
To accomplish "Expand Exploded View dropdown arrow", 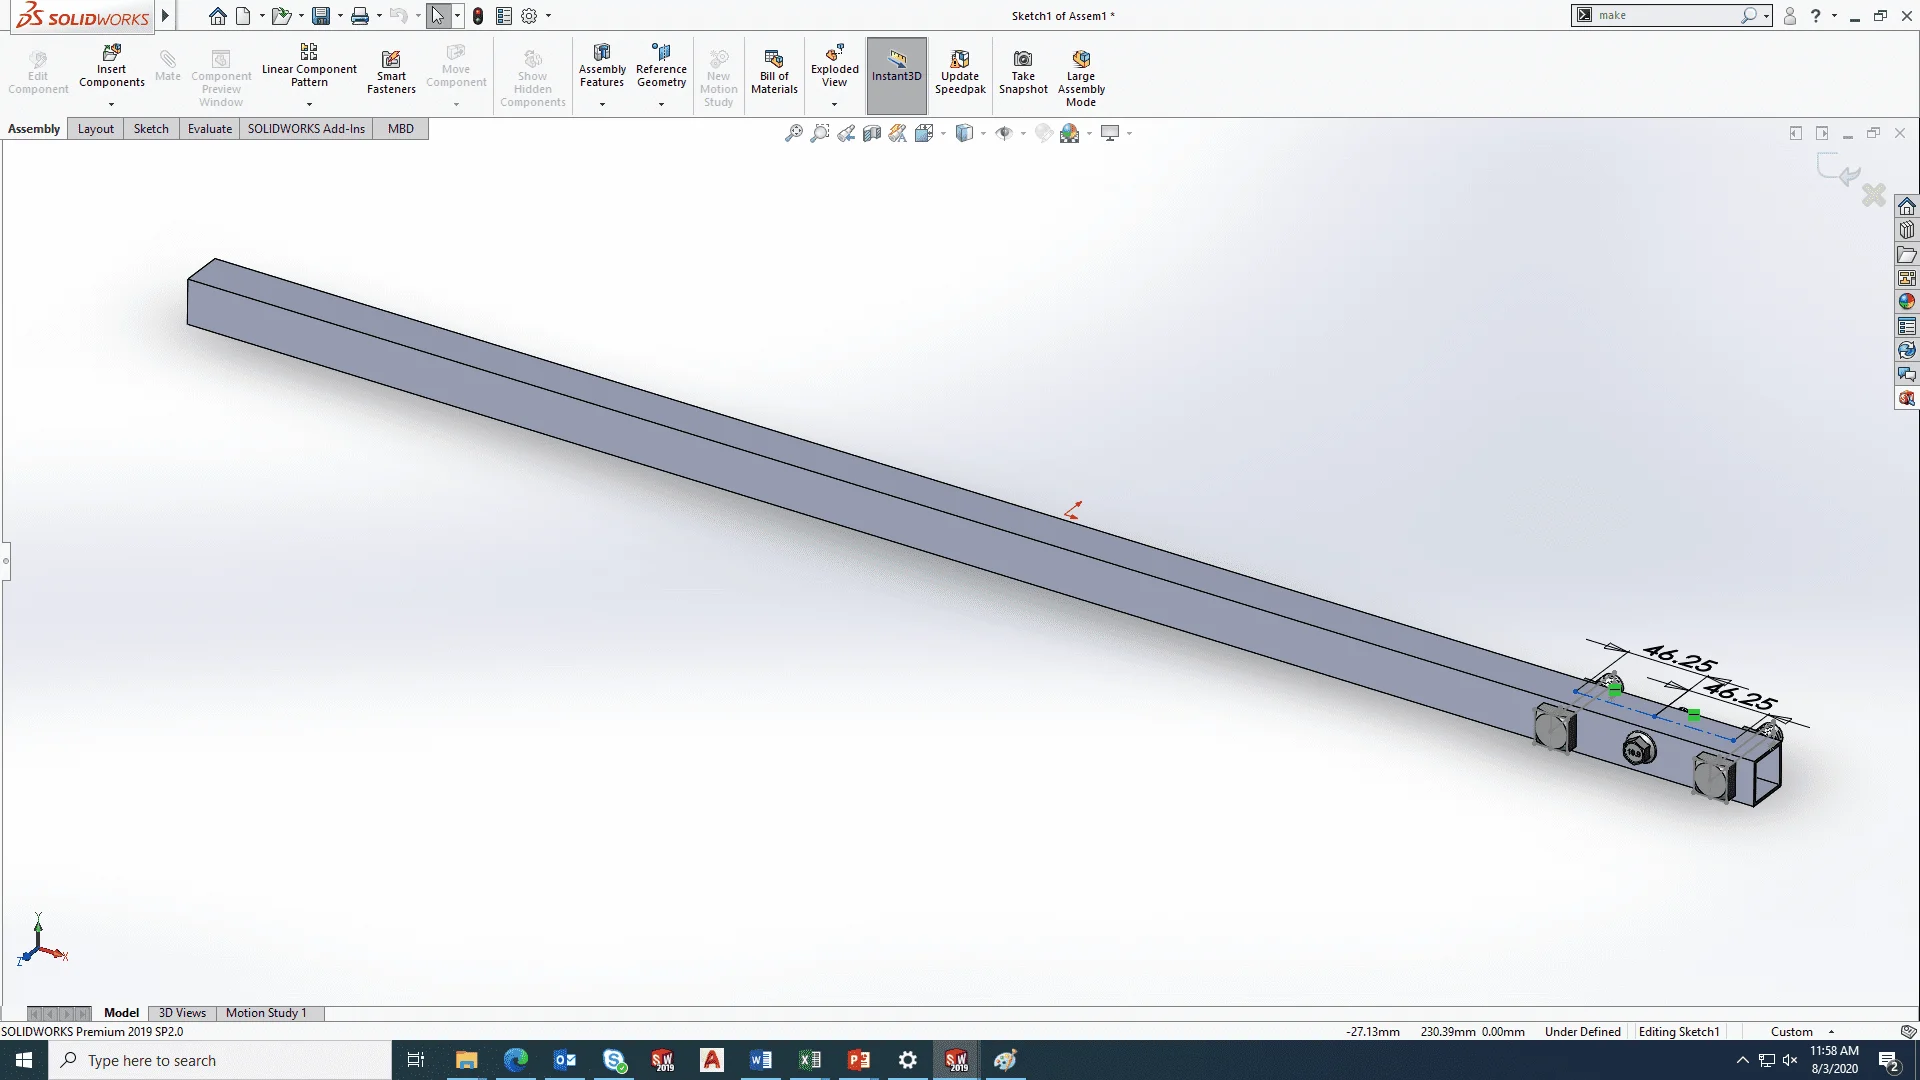I will 834,104.
